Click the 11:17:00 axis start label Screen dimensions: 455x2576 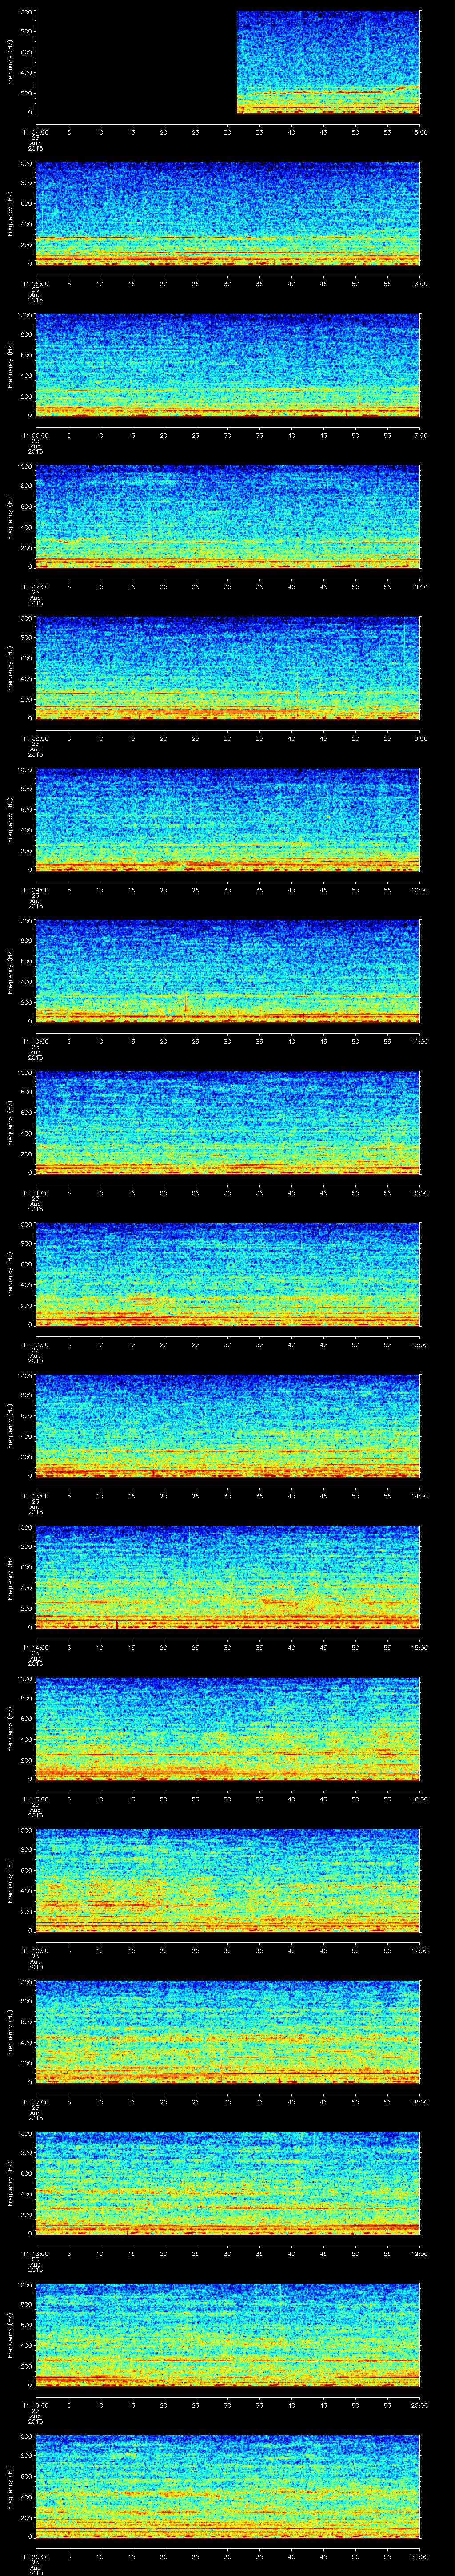[x=35, y=2102]
